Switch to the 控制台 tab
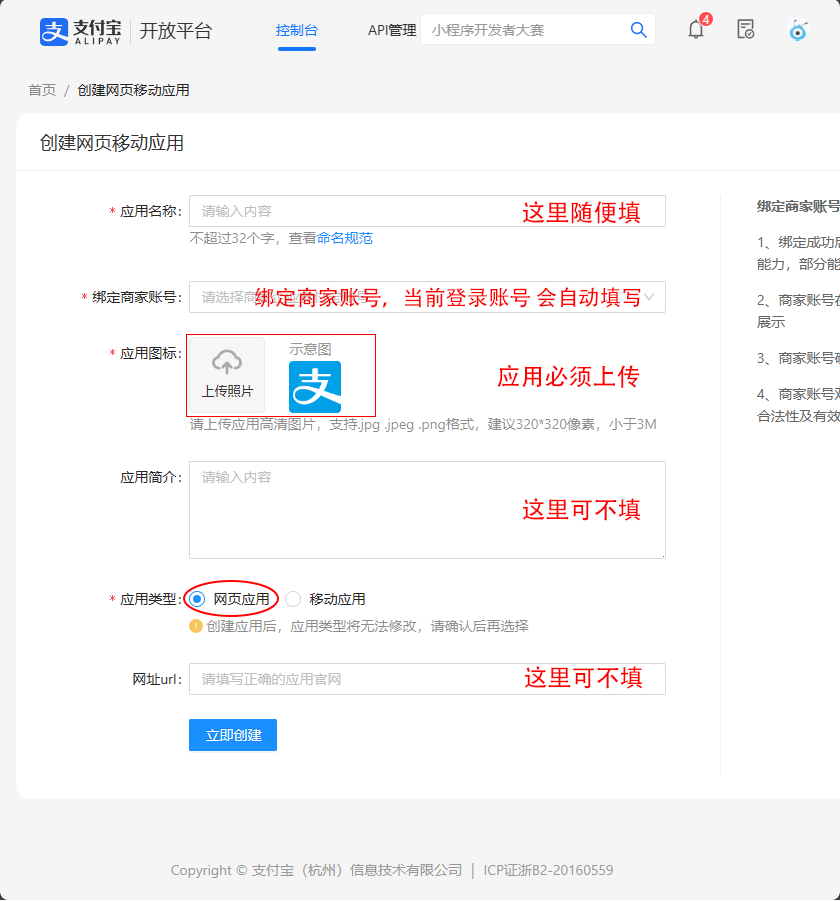840x901 pixels. (296, 30)
